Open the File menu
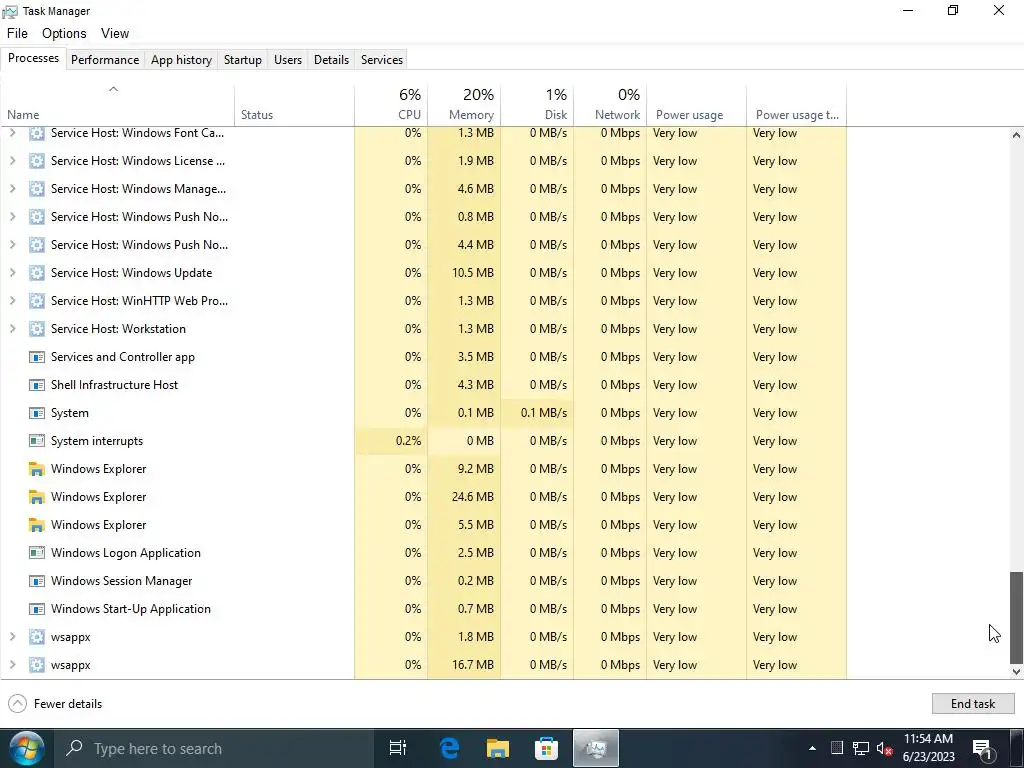Image resolution: width=1024 pixels, height=768 pixels. pos(18,33)
